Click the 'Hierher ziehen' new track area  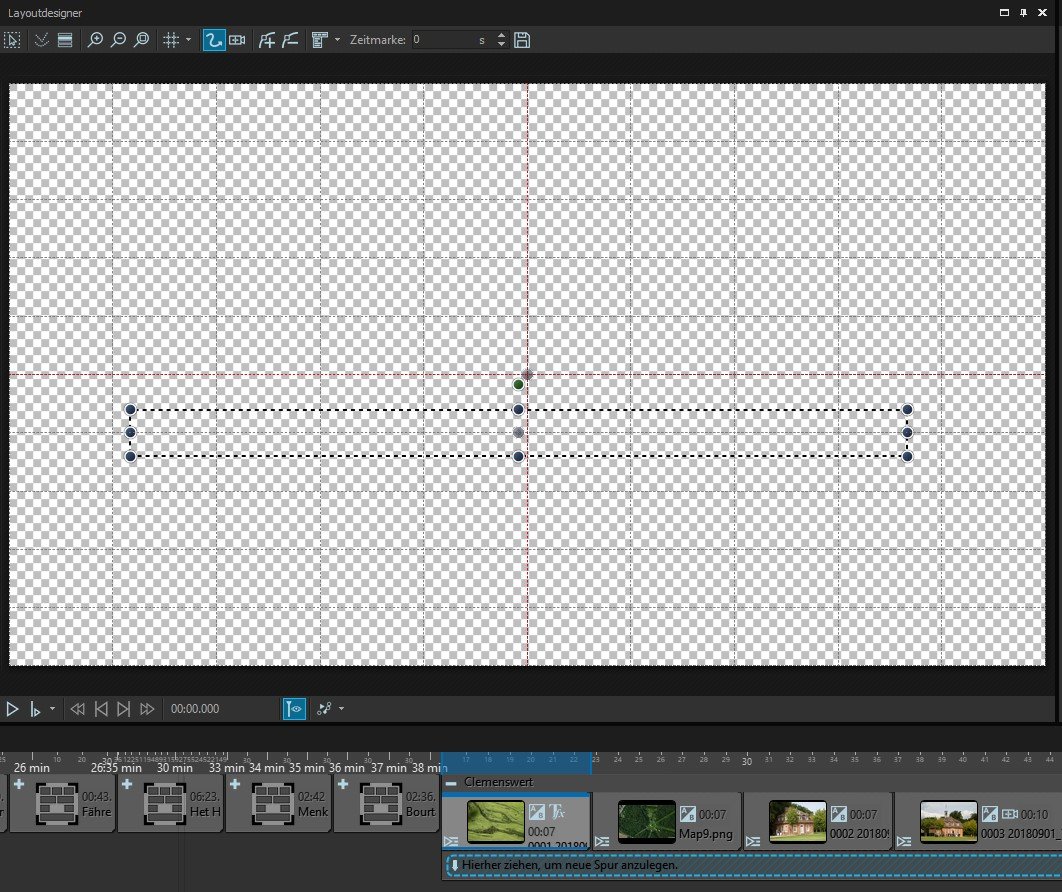tap(750, 865)
